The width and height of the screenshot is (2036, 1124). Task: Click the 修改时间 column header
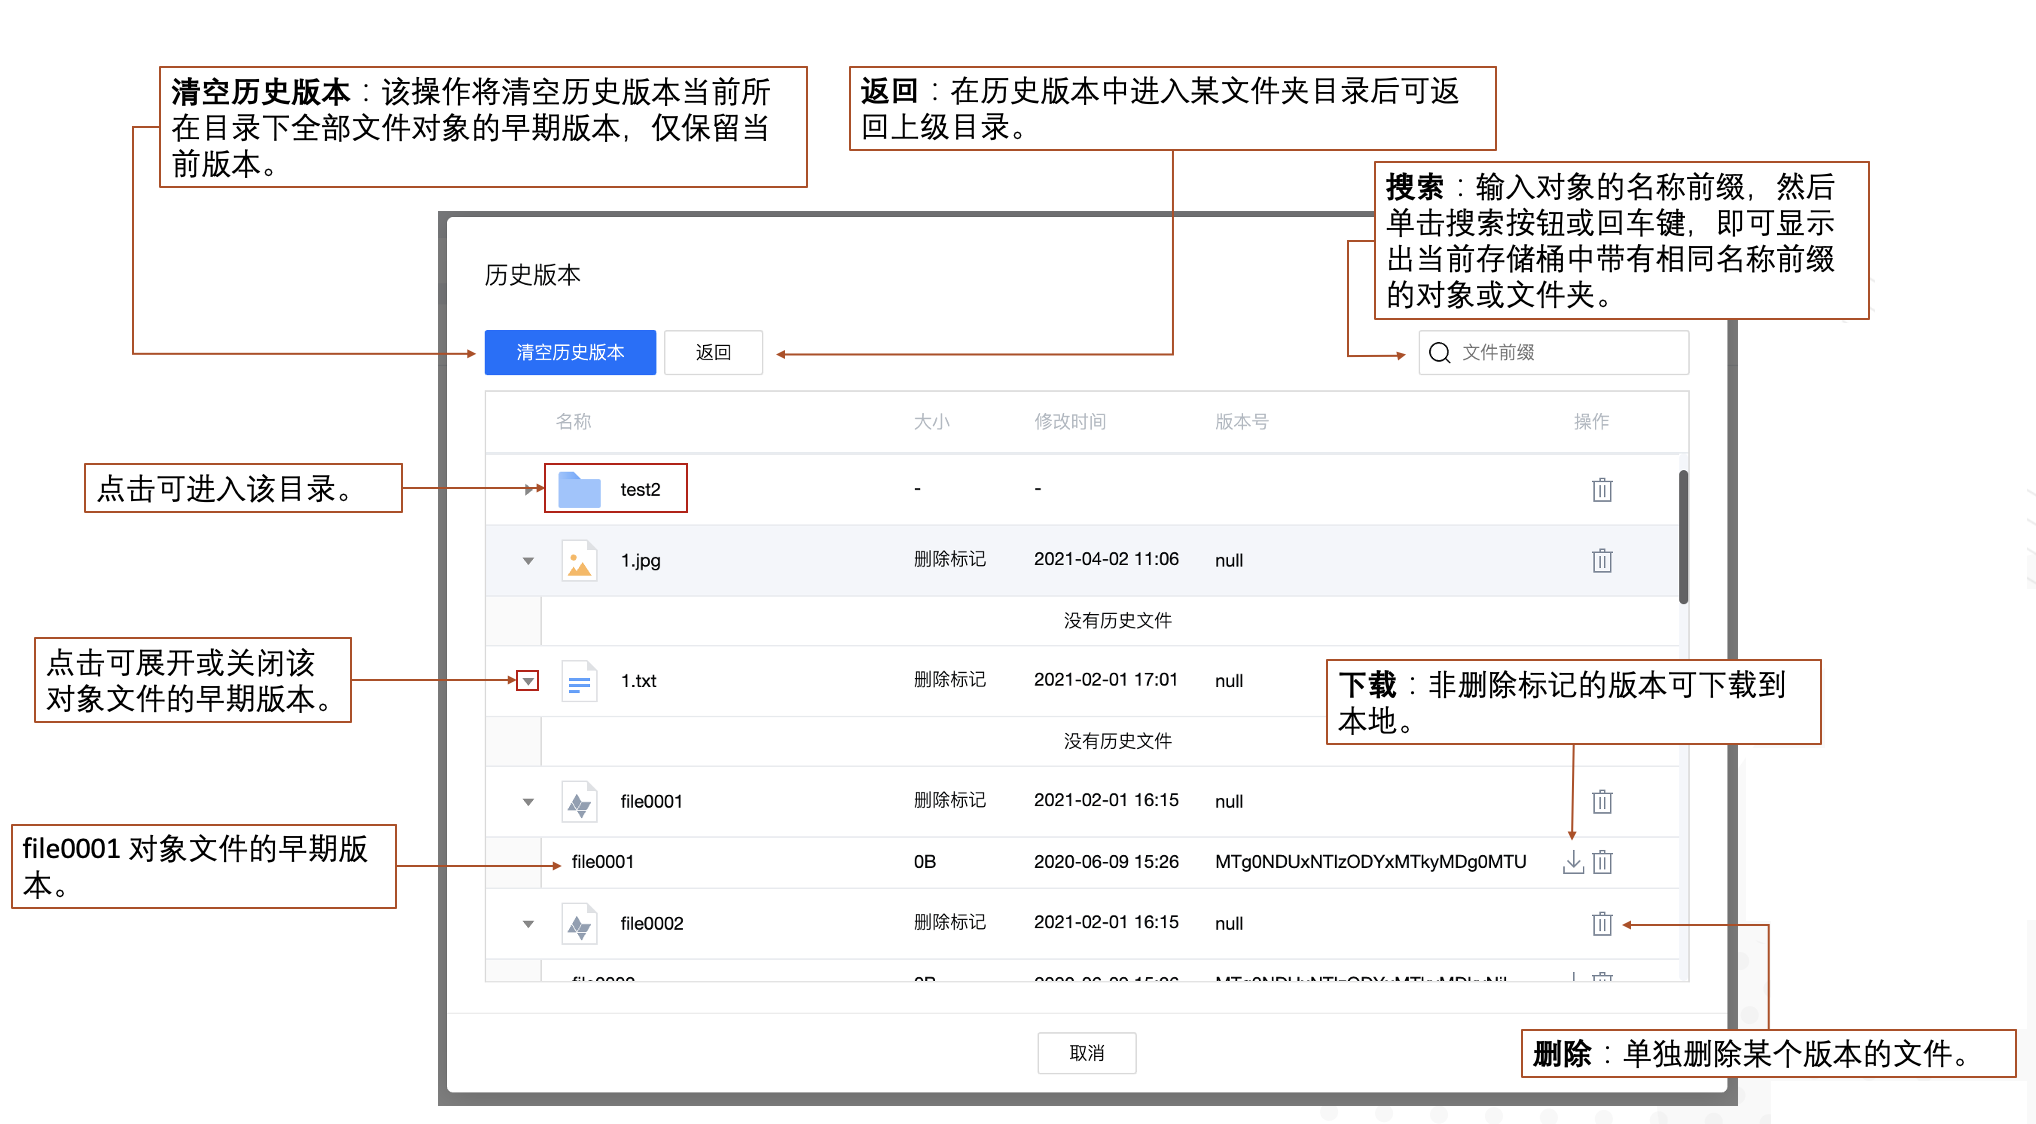coord(1069,421)
